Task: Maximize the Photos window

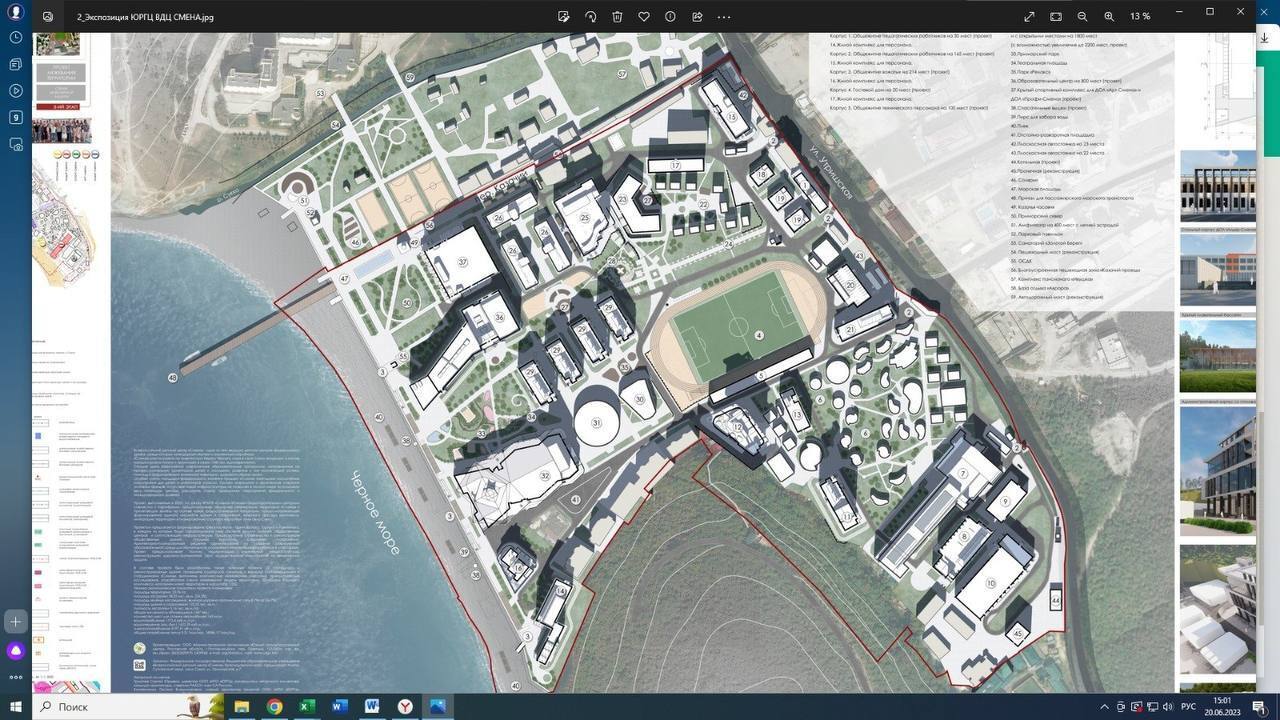Action: [1210, 11]
